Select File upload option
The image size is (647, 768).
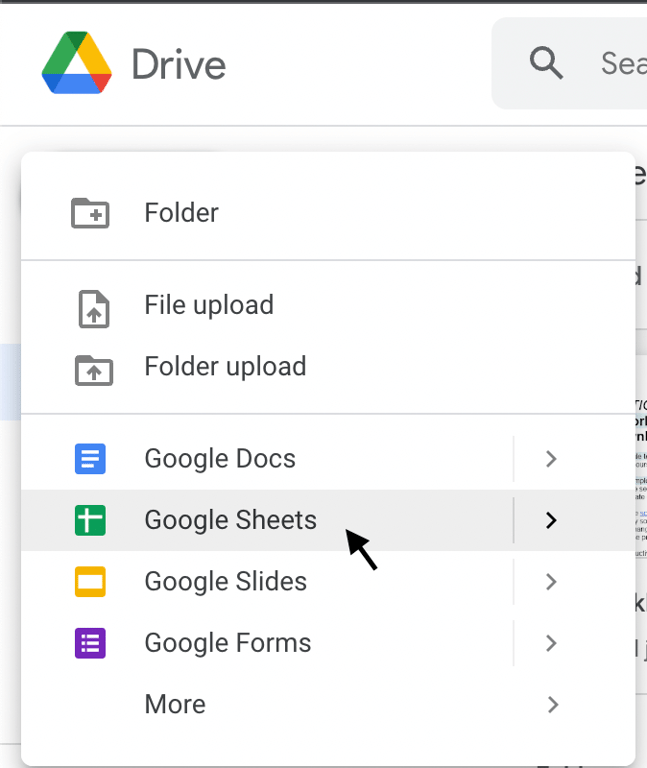[x=328, y=305]
